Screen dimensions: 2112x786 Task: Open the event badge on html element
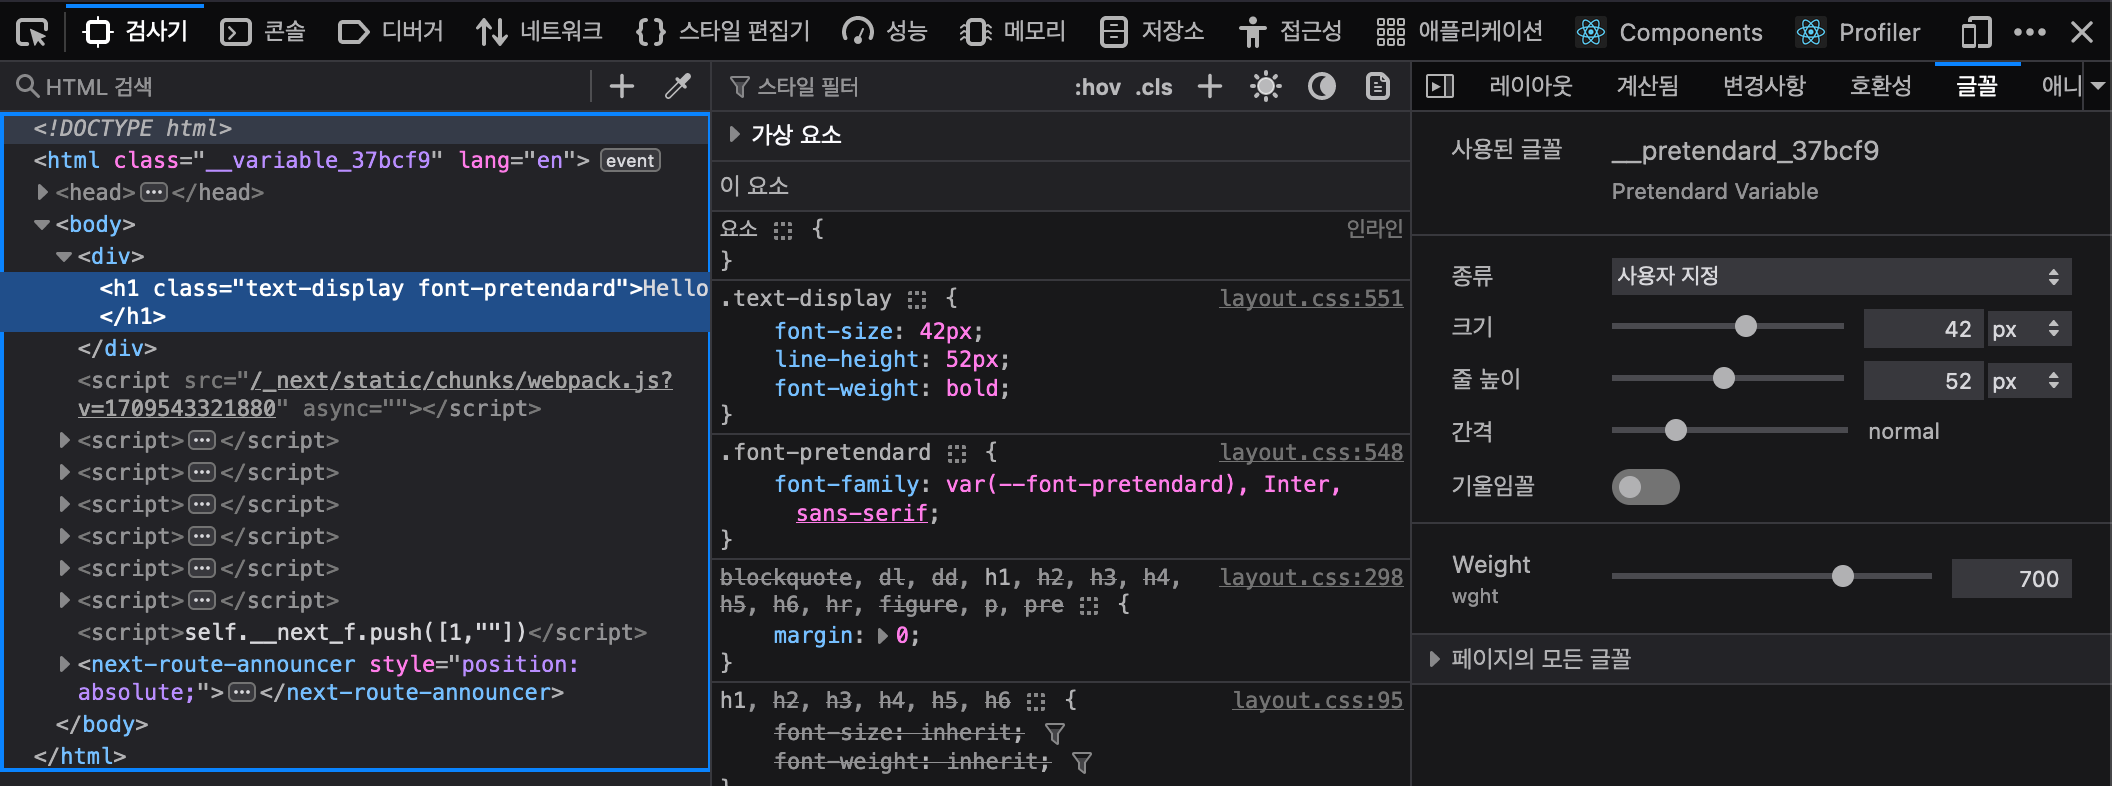click(630, 160)
